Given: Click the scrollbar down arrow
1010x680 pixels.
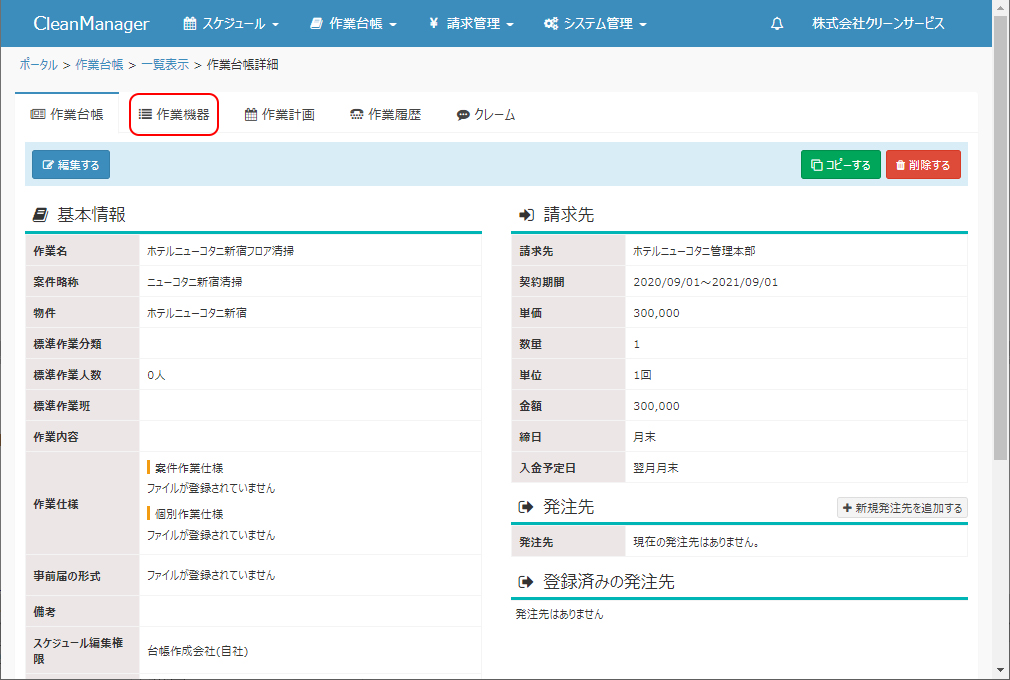Looking at the screenshot, I should [x=1001, y=669].
